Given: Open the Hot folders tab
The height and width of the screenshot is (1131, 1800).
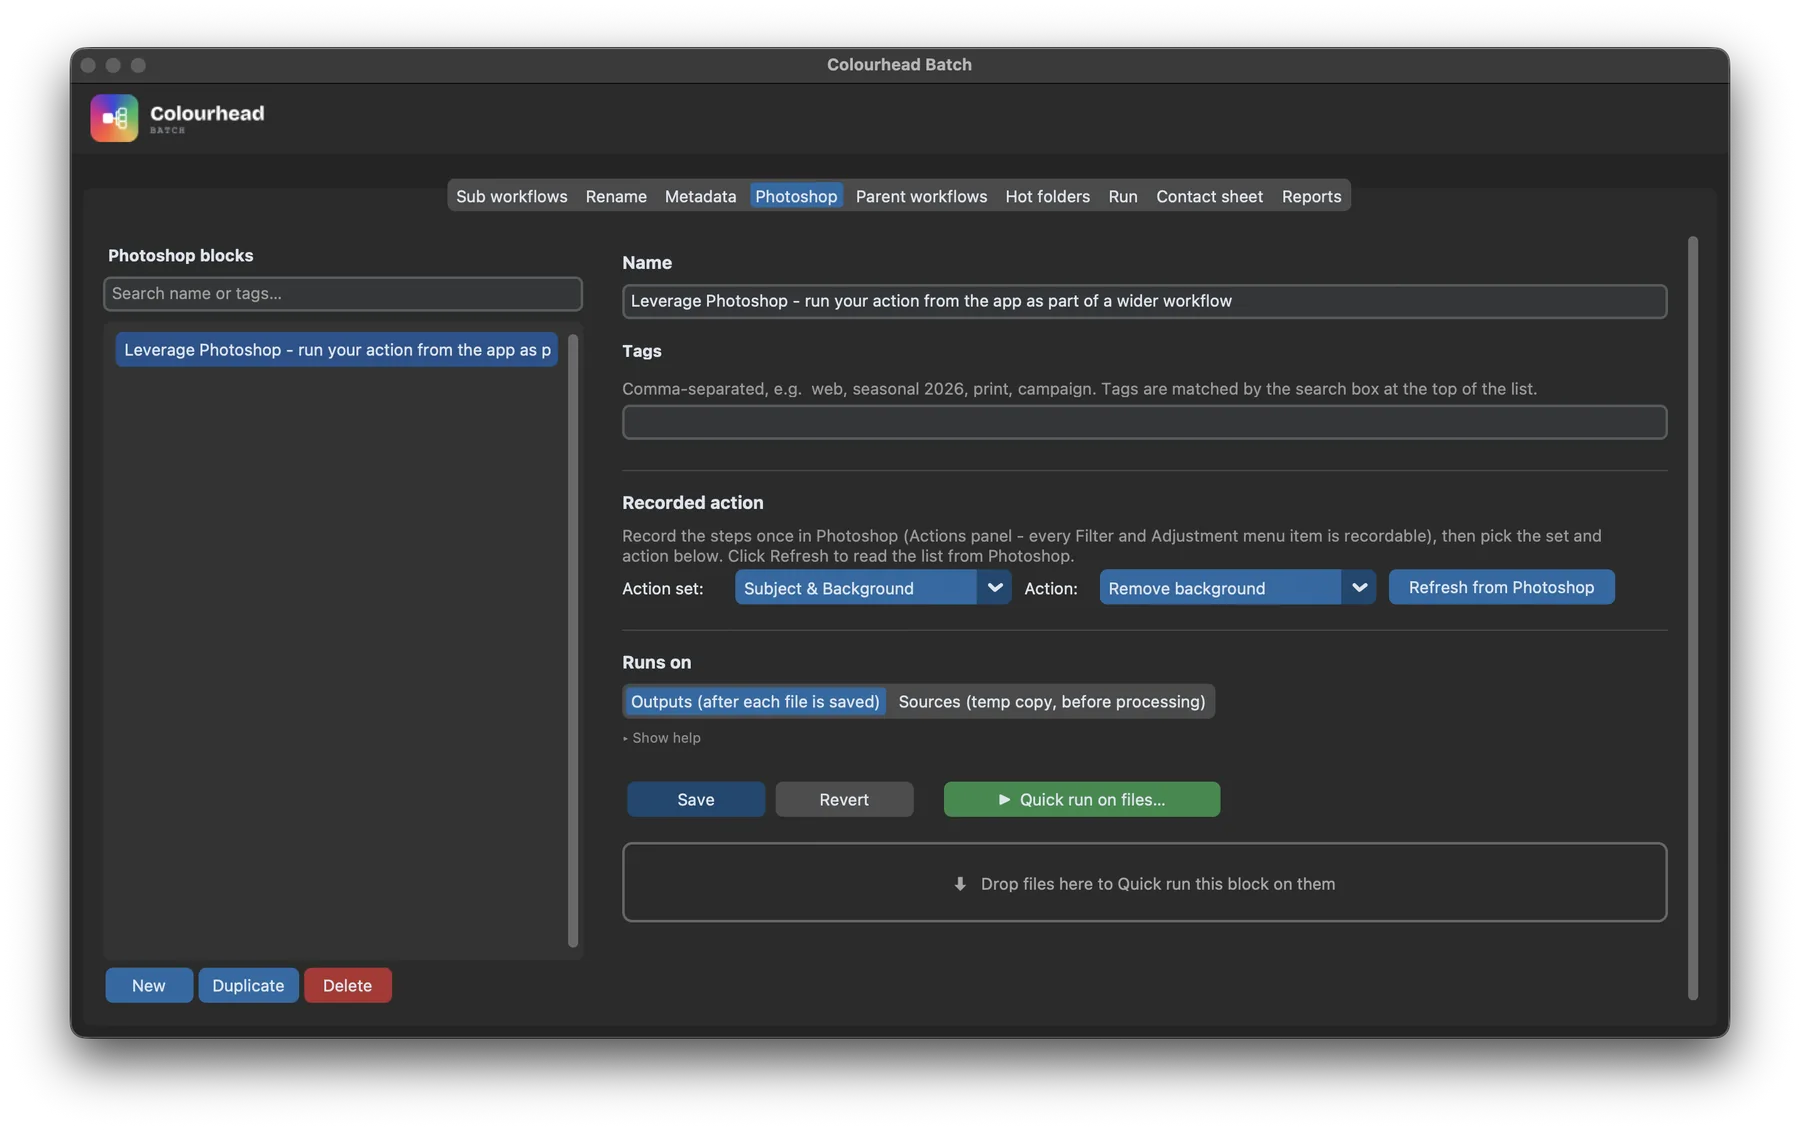Looking at the screenshot, I should pyautogui.click(x=1047, y=196).
